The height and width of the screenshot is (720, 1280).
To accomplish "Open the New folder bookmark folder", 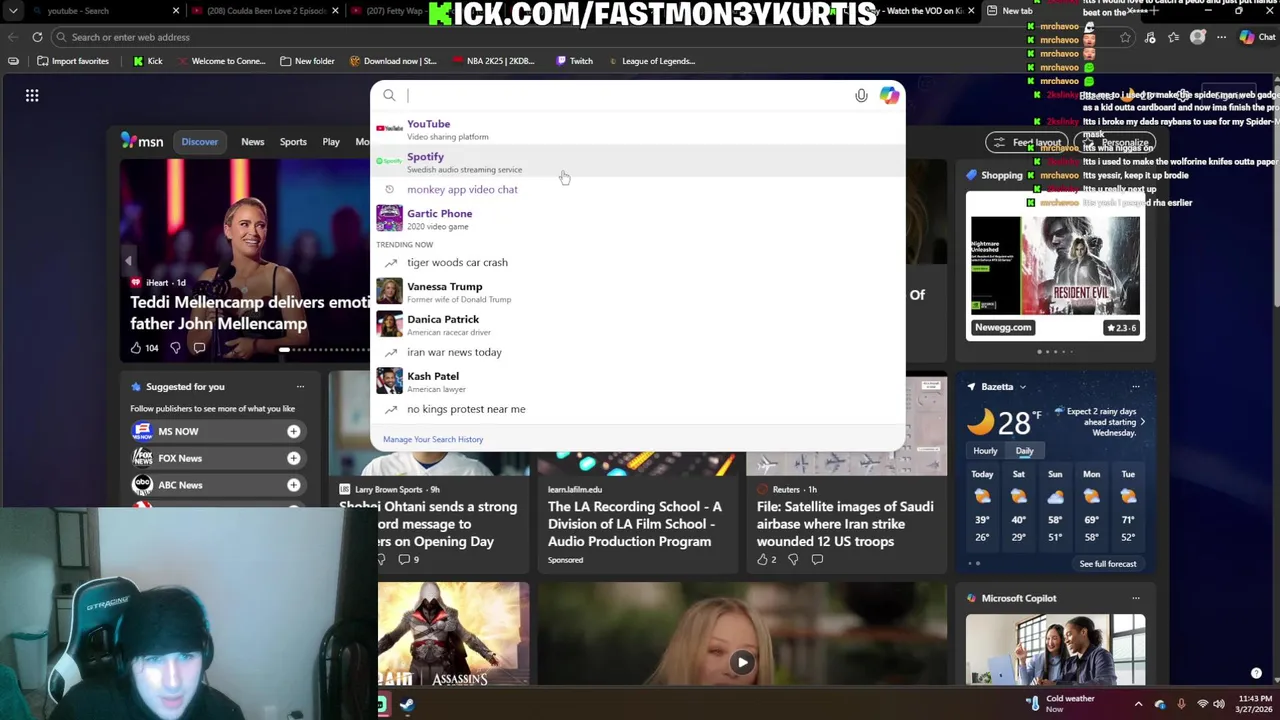I will point(307,61).
